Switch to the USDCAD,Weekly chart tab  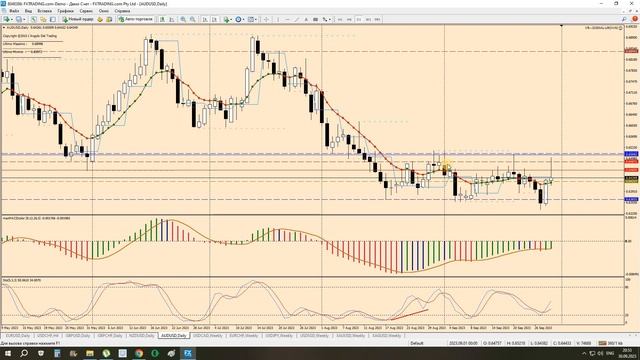[207, 336]
